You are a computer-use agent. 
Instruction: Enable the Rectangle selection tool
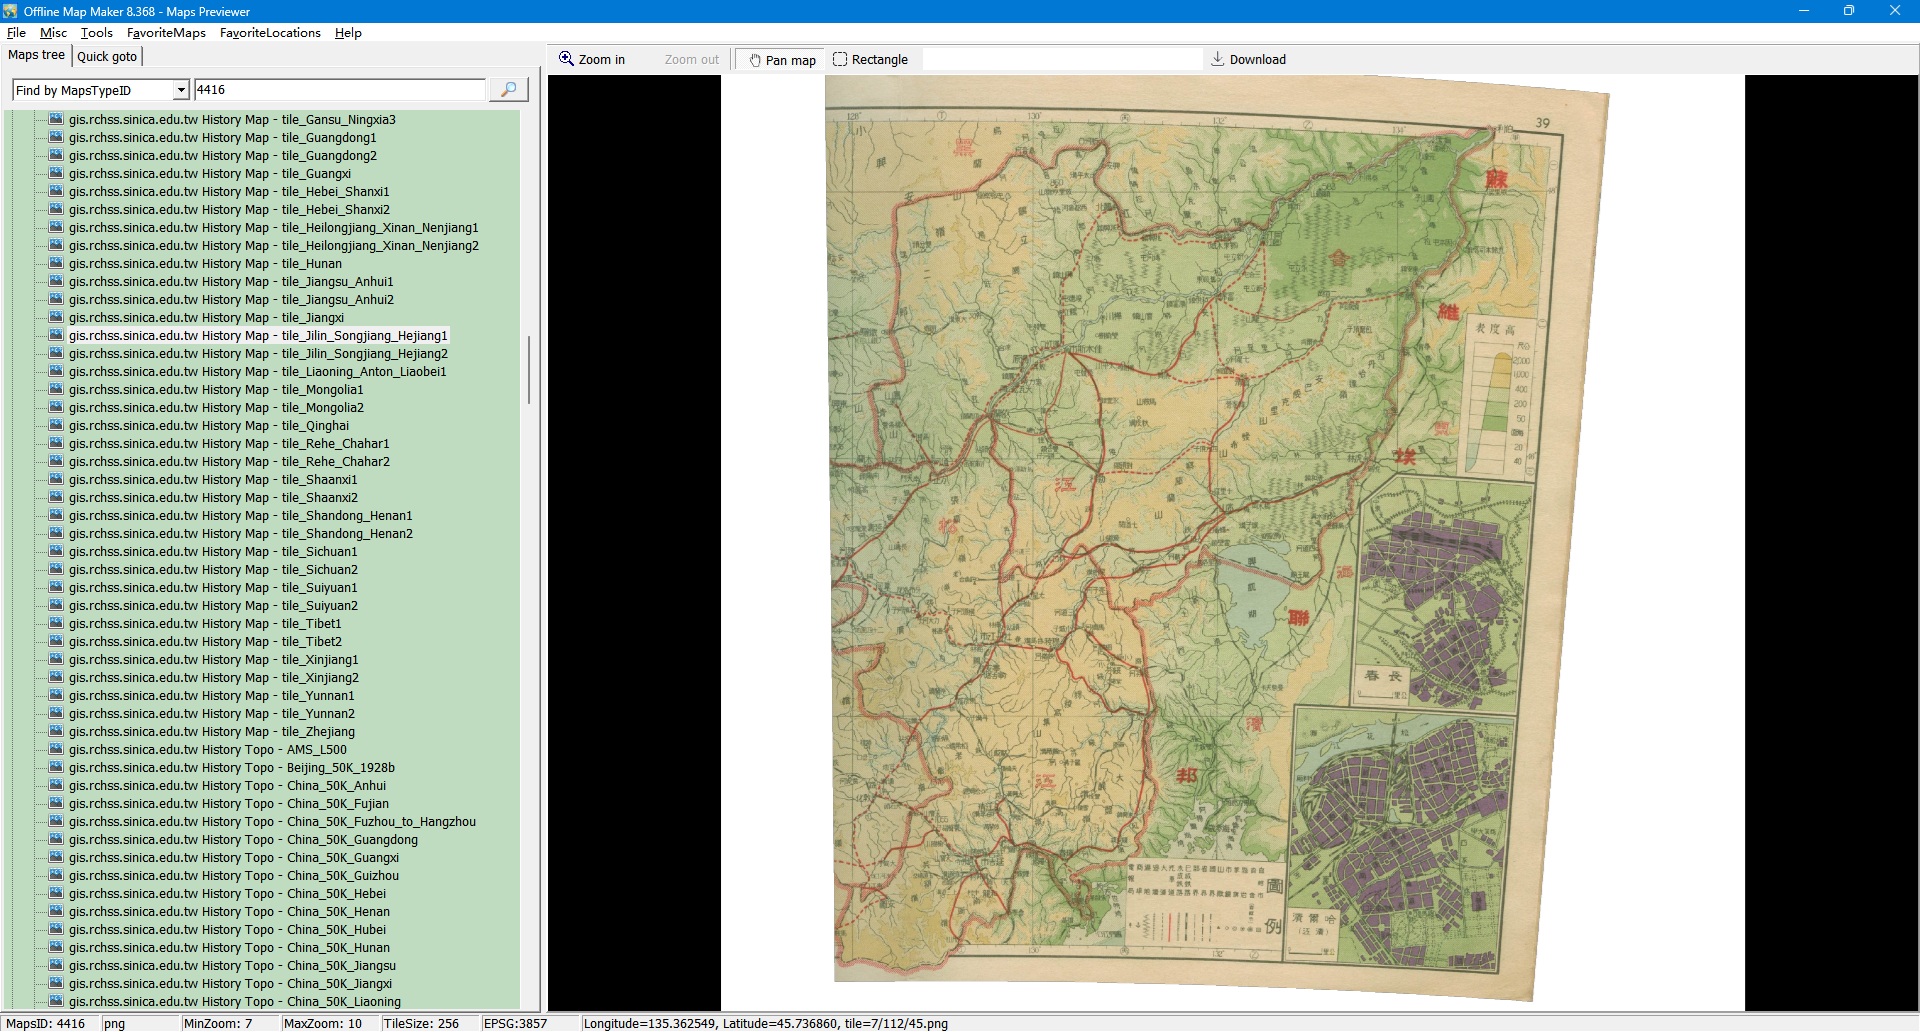(870, 60)
